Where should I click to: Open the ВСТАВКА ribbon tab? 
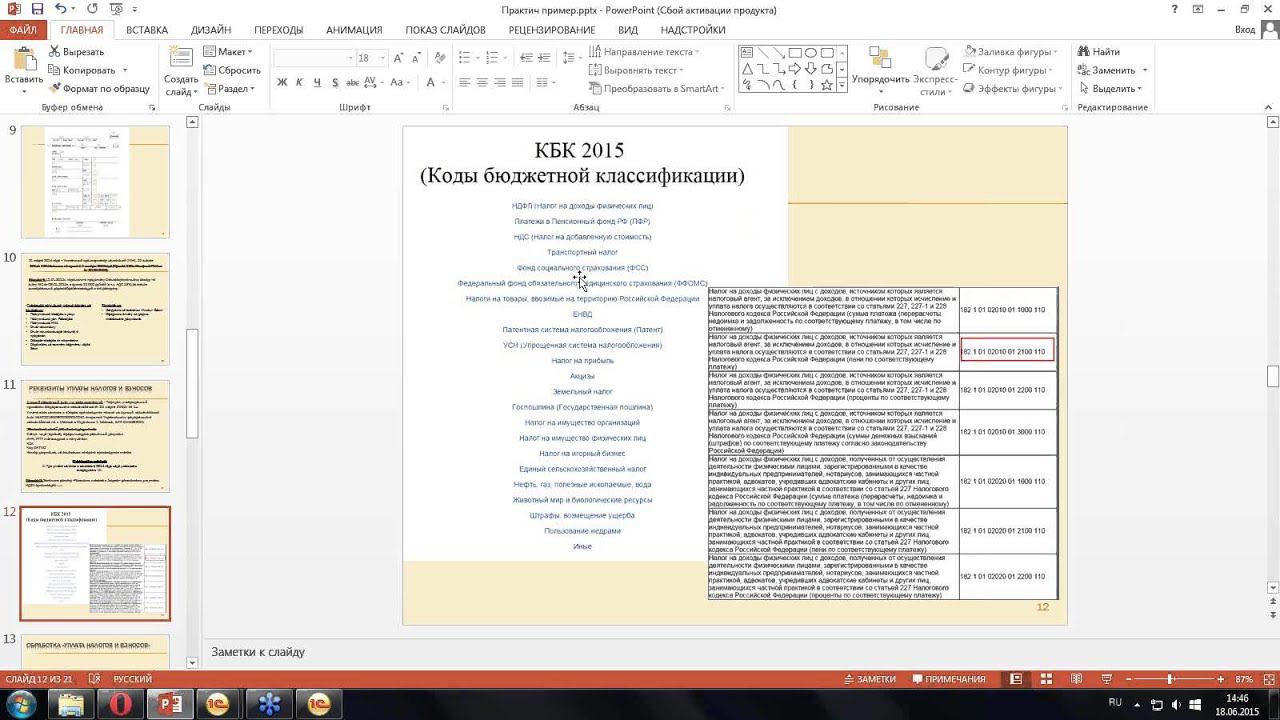point(147,30)
